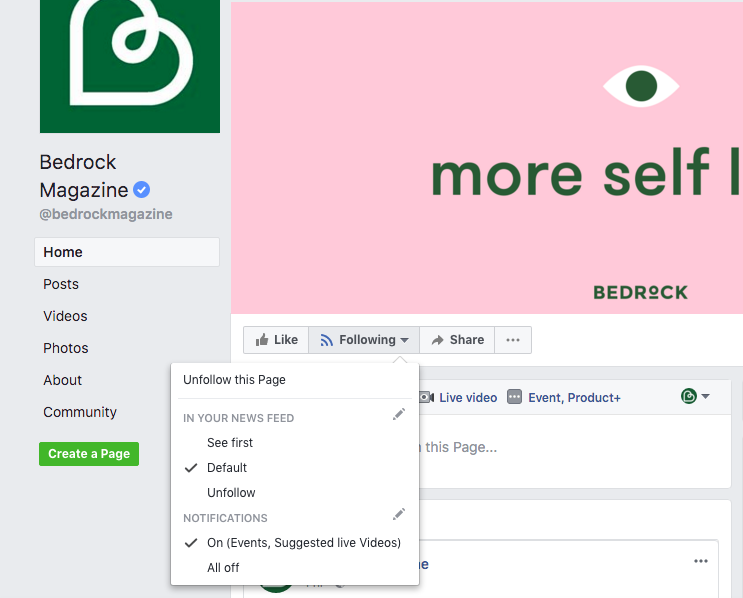
Task: Open the Posts section
Action: (x=61, y=284)
